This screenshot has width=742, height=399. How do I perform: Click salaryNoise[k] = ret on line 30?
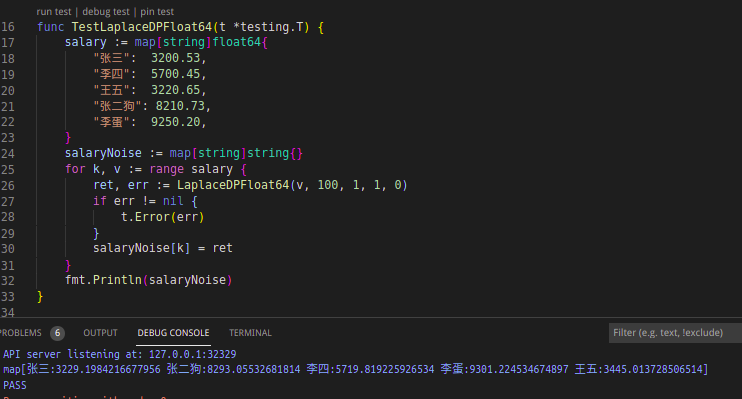(163, 248)
